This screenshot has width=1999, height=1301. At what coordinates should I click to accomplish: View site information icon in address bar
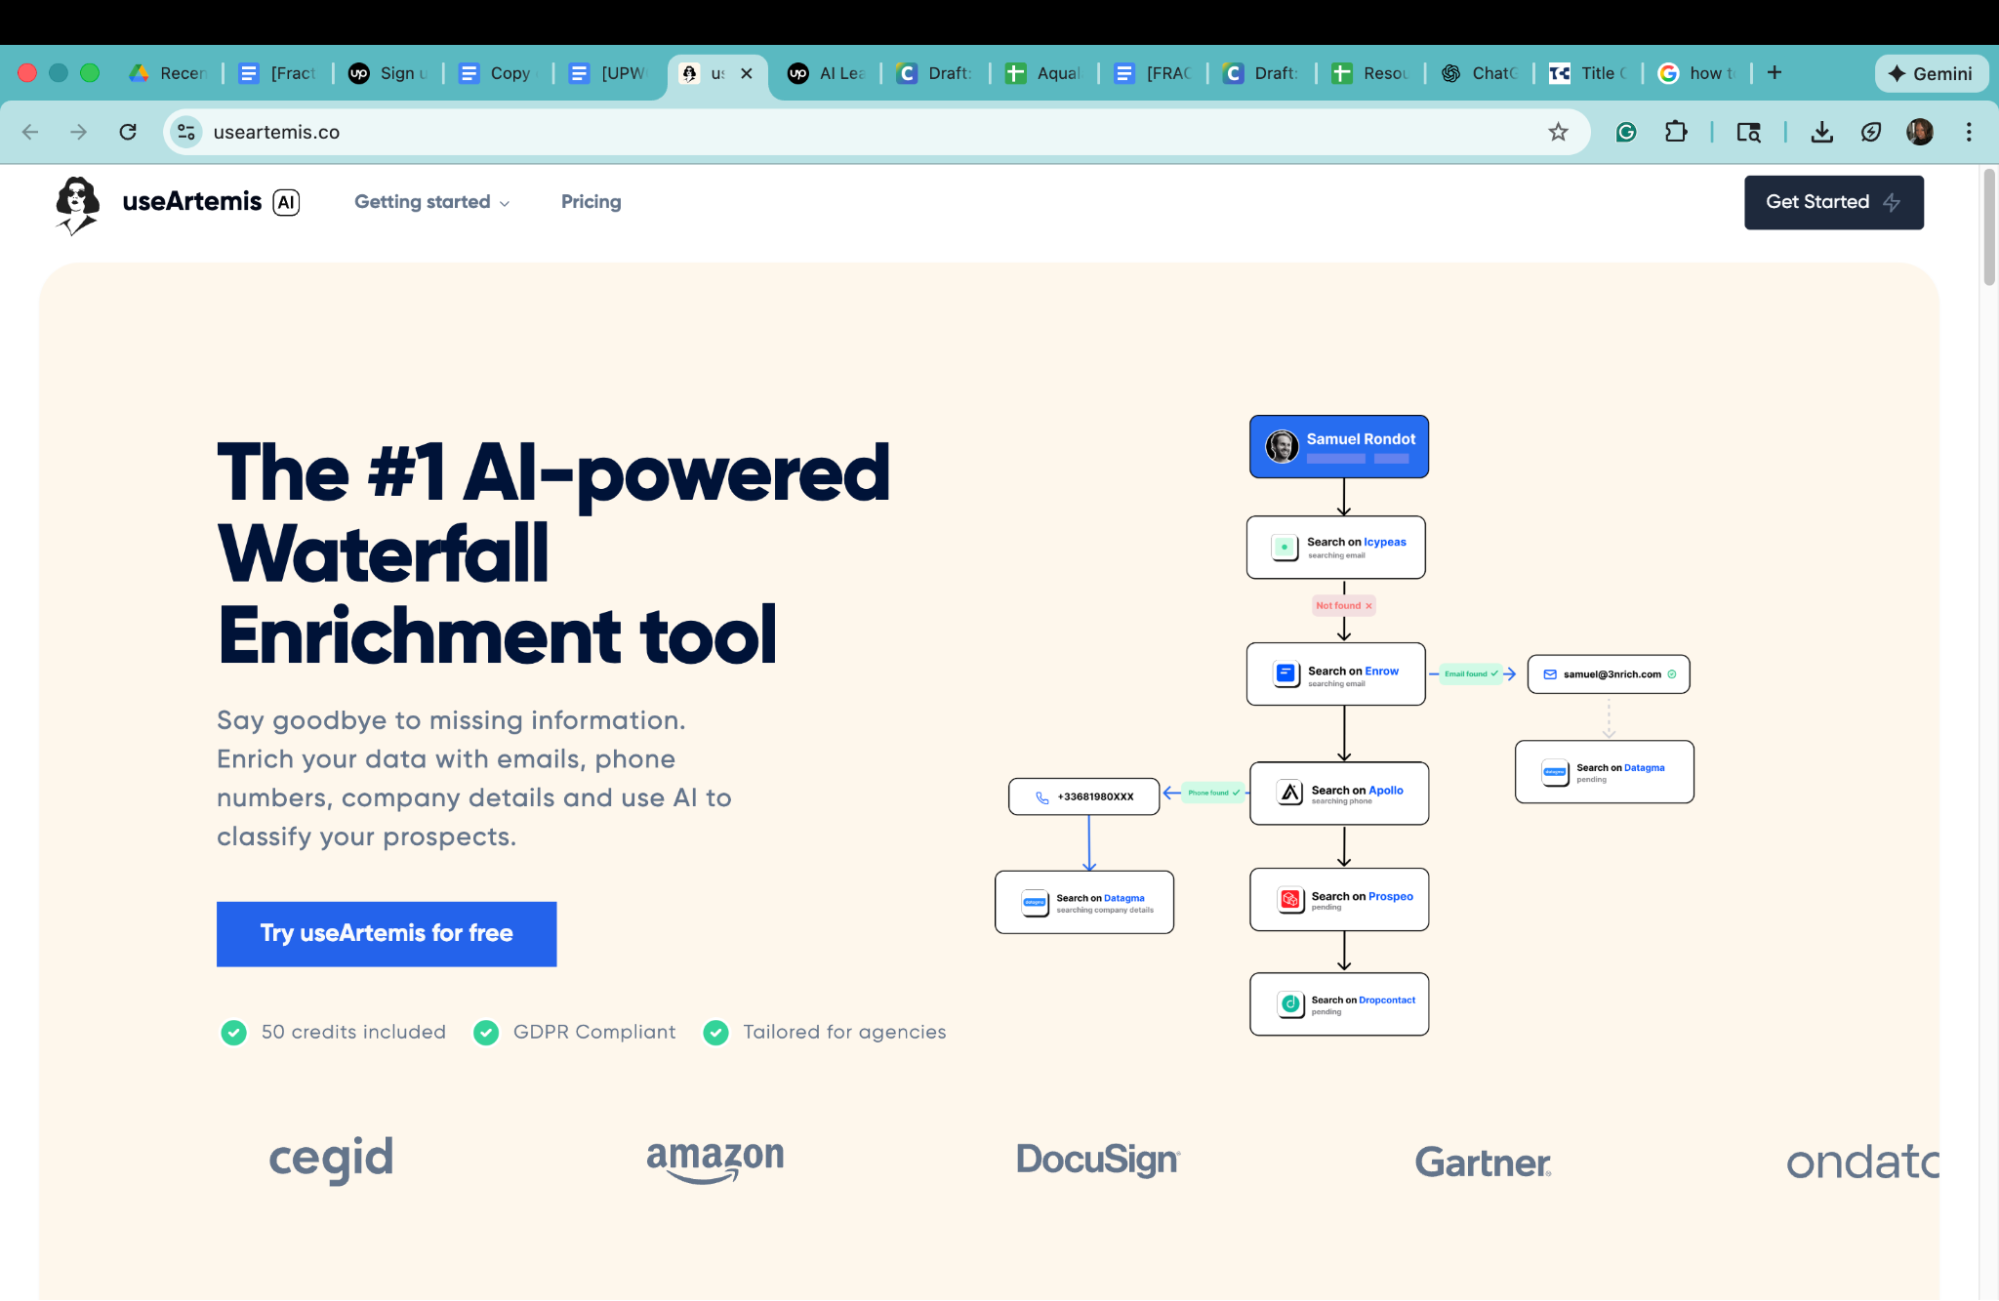coord(186,132)
